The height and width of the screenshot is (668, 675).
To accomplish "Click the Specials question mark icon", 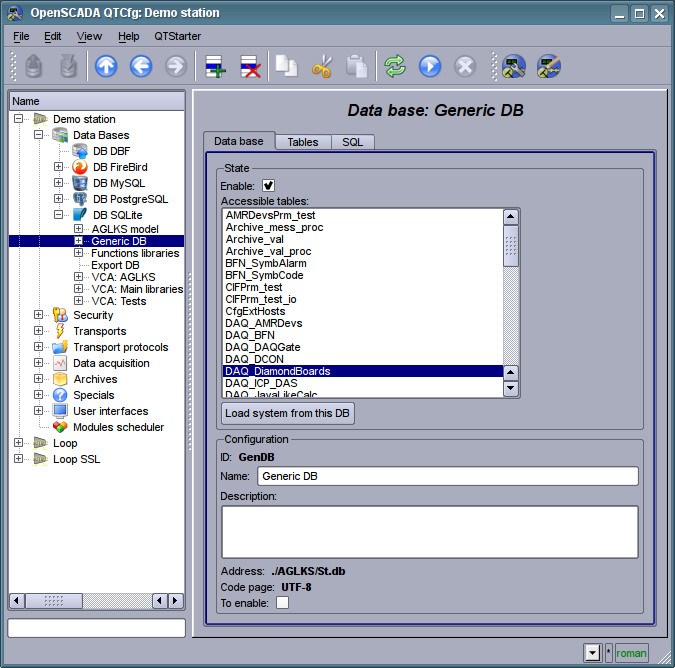I will point(60,395).
